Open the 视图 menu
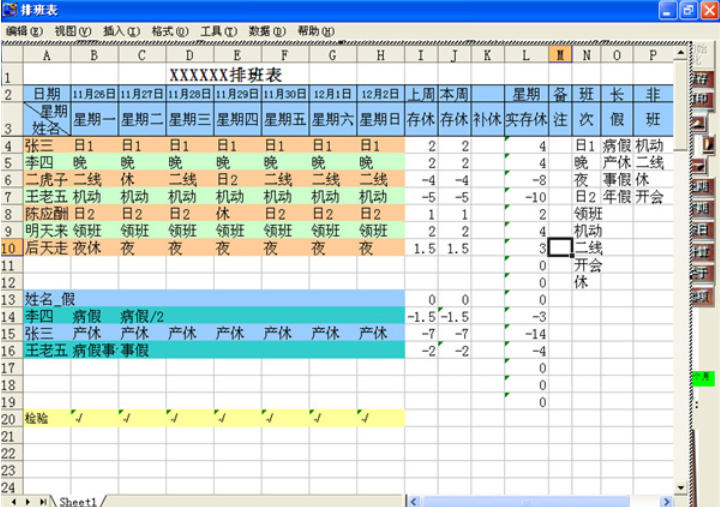720x507 pixels. pyautogui.click(x=72, y=31)
